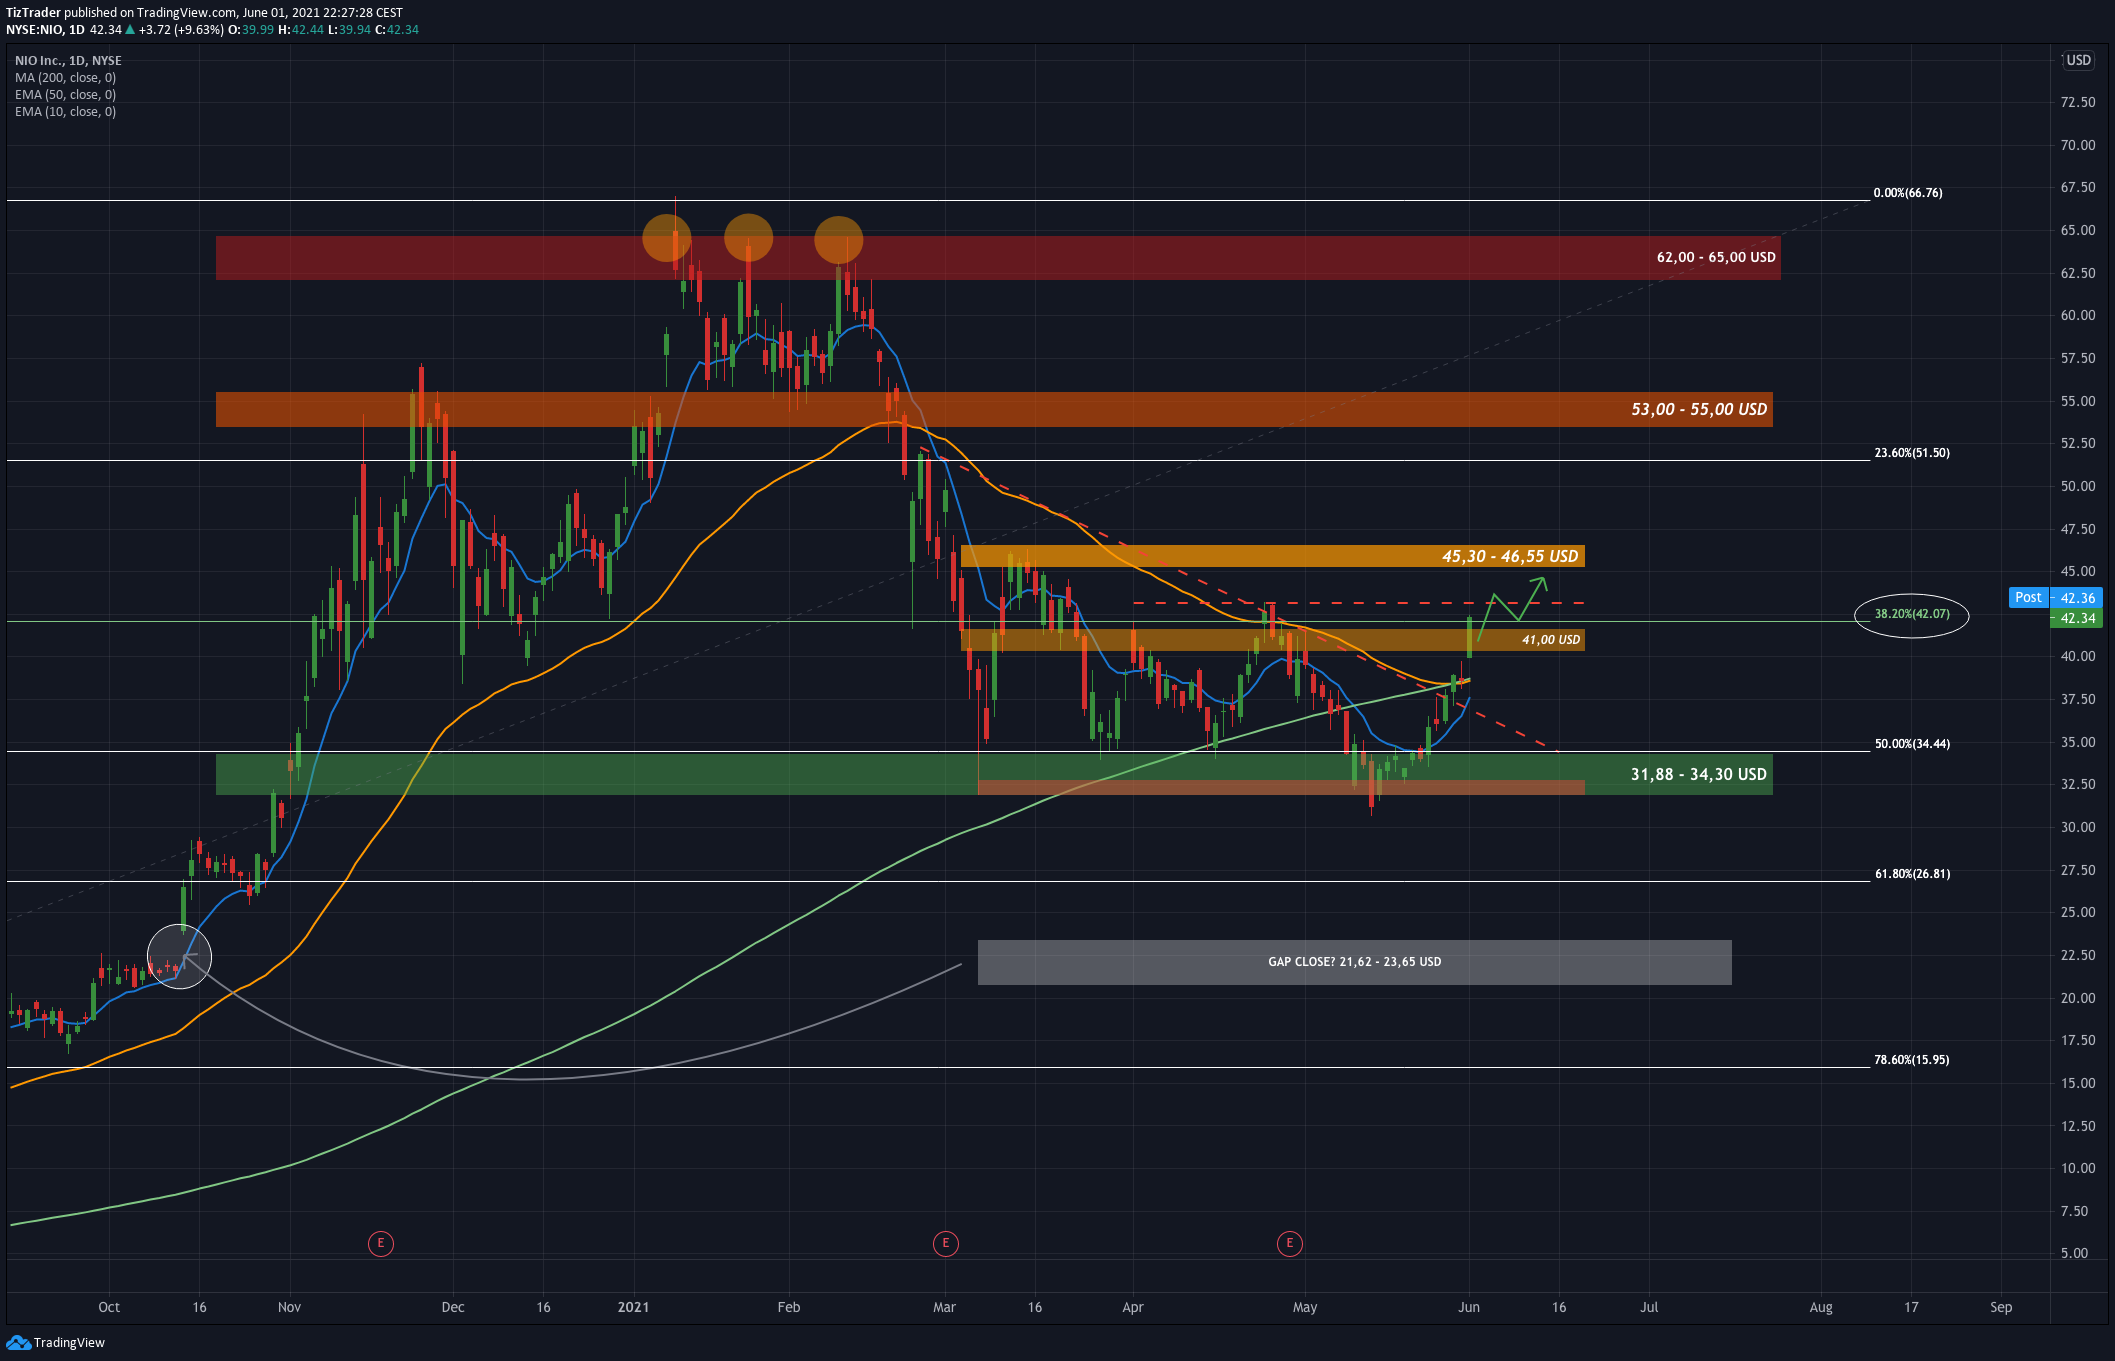The height and width of the screenshot is (1361, 2115).
Task: Click the Jun label on time axis
Action: tap(1469, 1307)
